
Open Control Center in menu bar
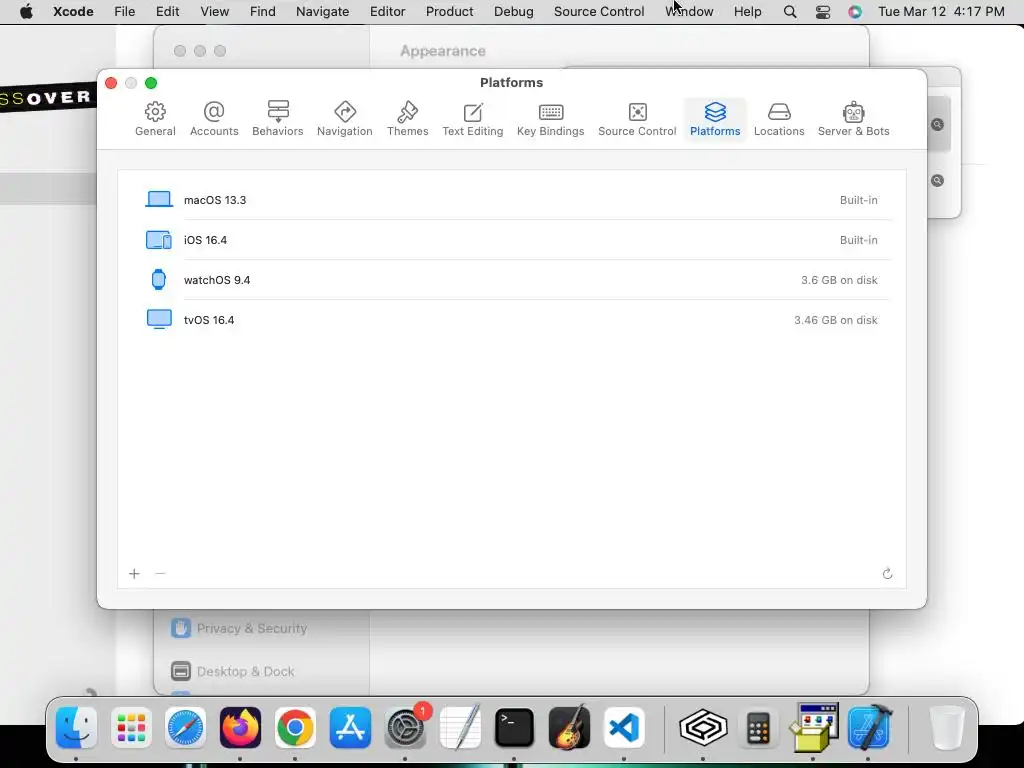click(x=823, y=12)
